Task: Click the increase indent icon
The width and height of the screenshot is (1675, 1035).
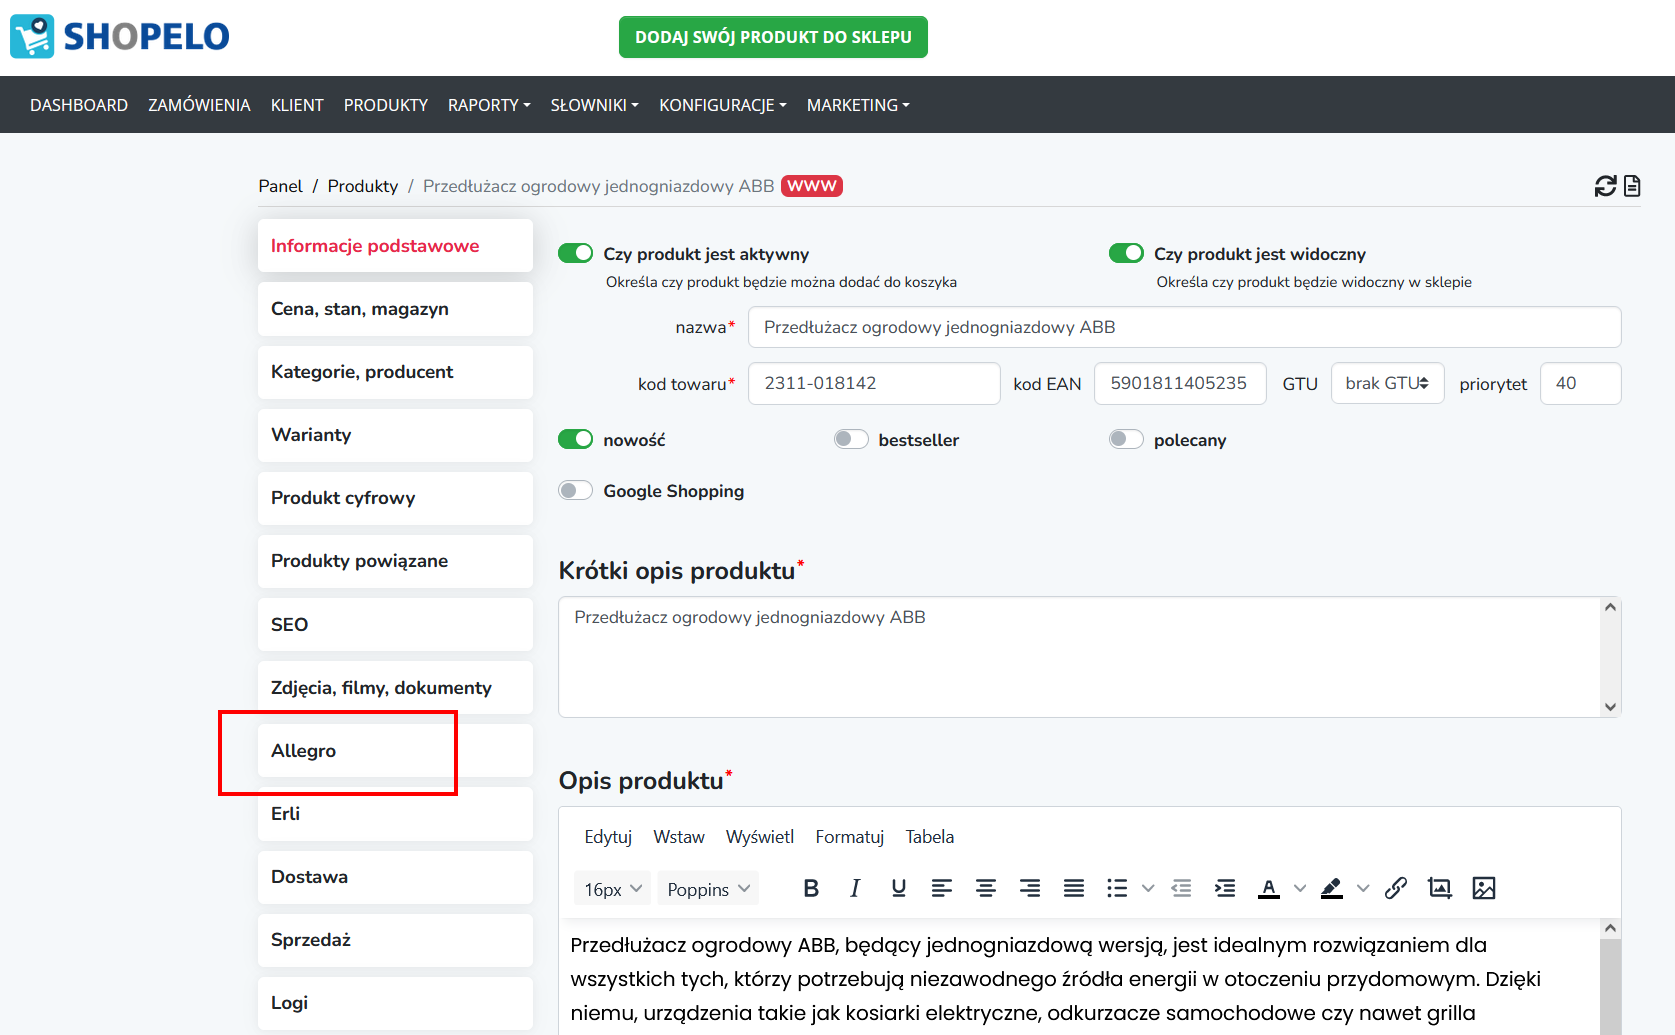Action: click(1225, 888)
